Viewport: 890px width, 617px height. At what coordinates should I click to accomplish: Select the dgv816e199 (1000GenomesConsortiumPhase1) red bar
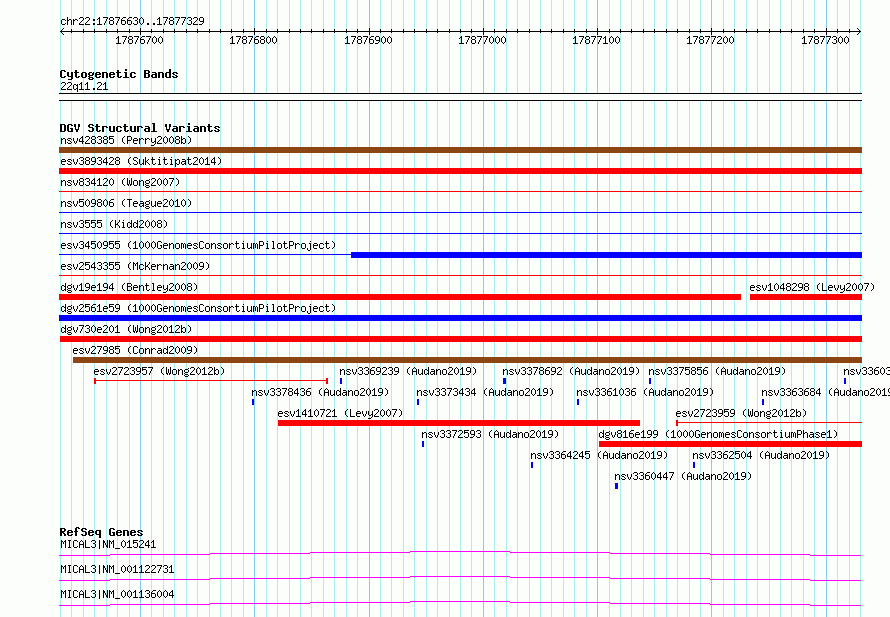(731, 444)
